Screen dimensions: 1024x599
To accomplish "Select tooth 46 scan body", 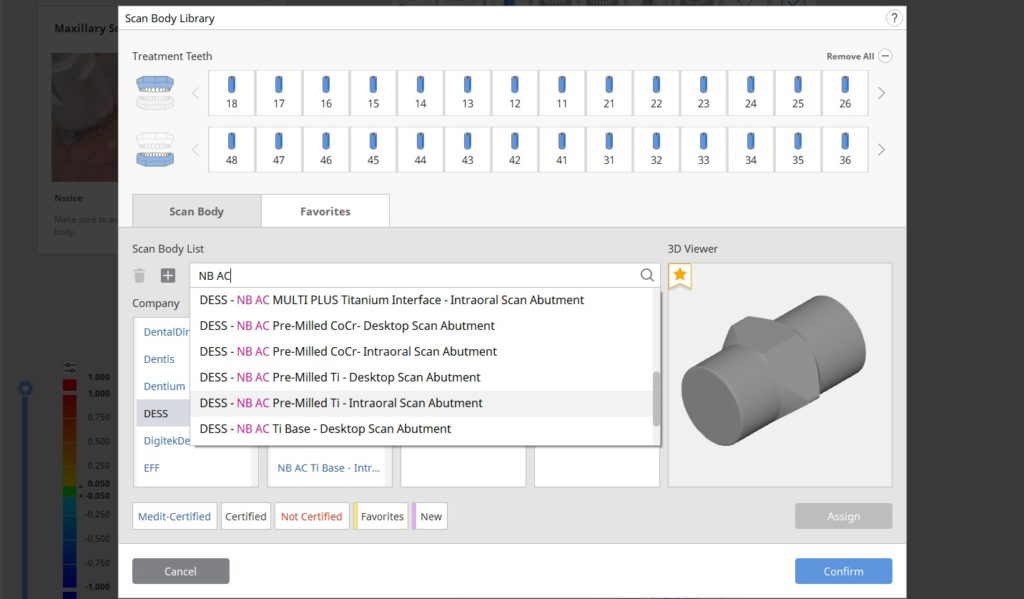I will (x=326, y=150).
